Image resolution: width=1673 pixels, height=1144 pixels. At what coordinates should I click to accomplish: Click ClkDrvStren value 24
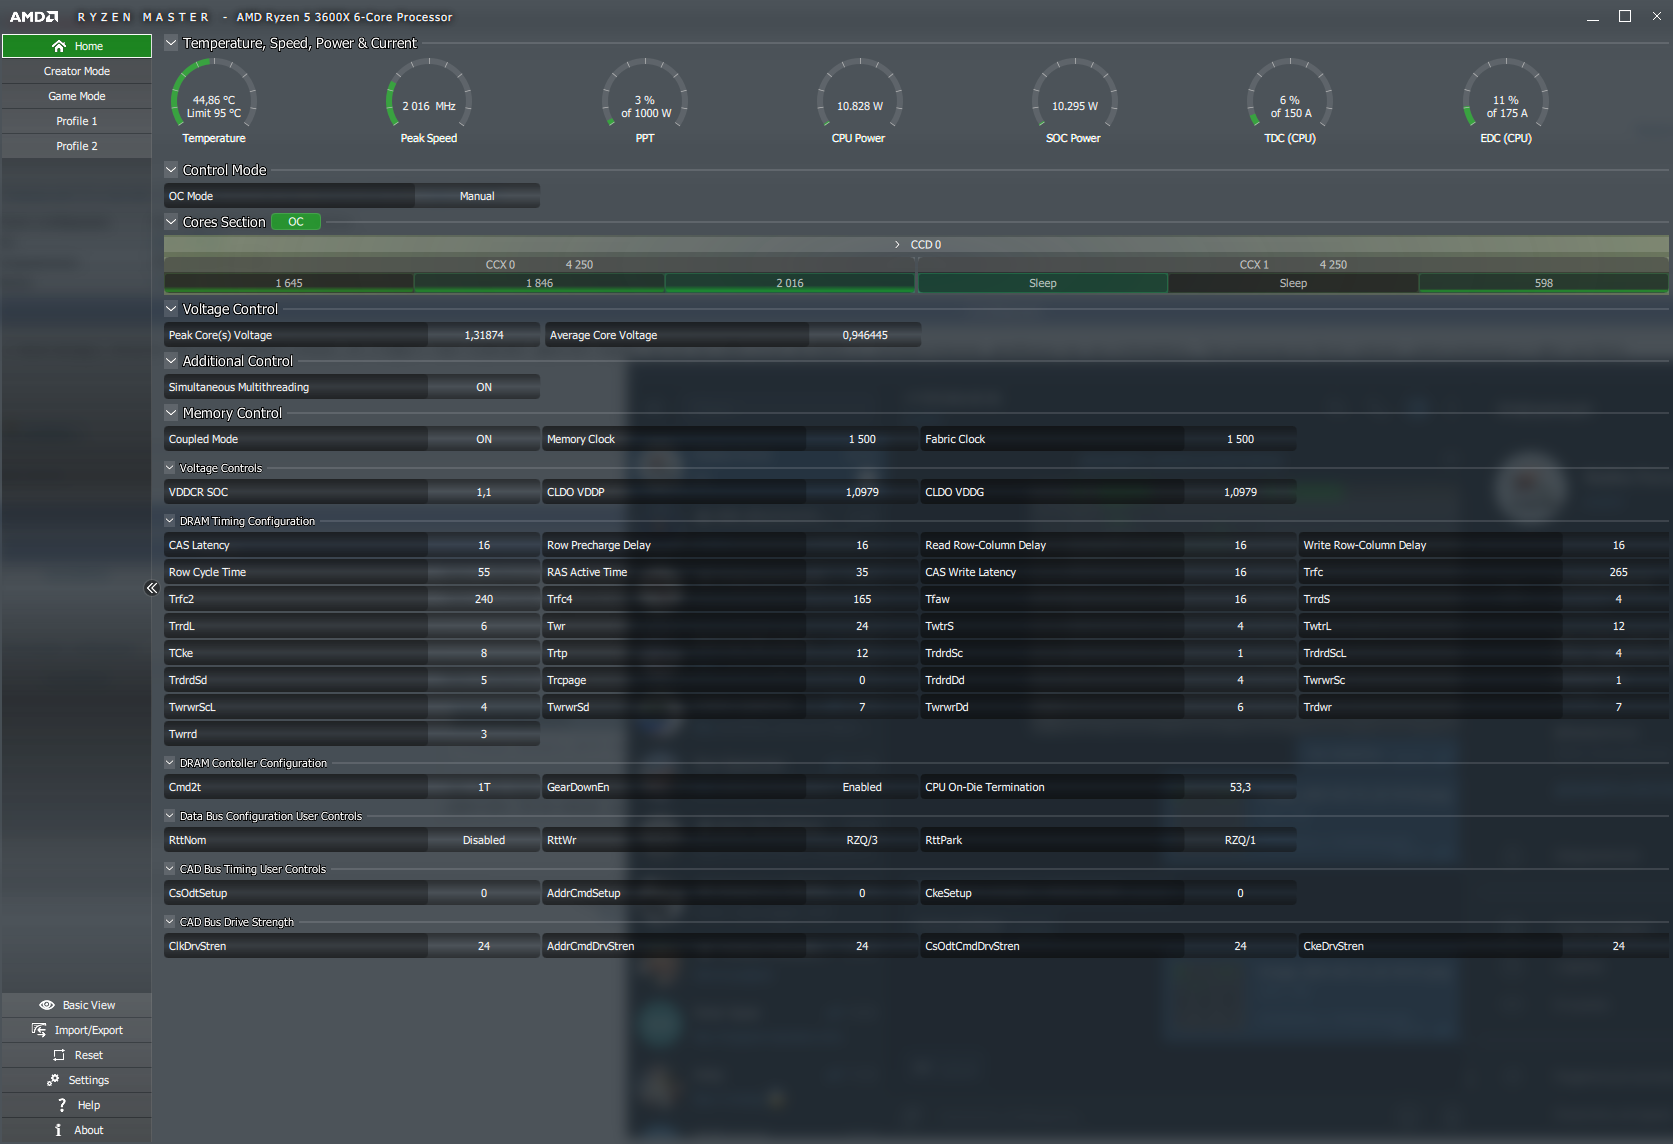coord(484,946)
